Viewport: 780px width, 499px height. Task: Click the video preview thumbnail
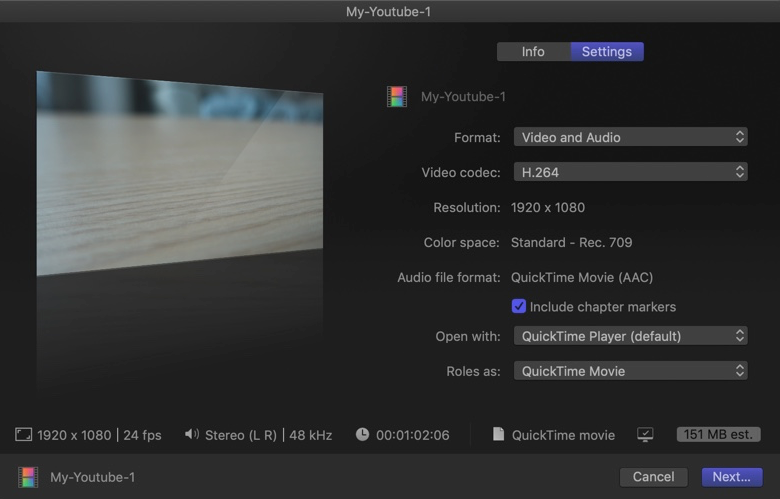coord(180,173)
